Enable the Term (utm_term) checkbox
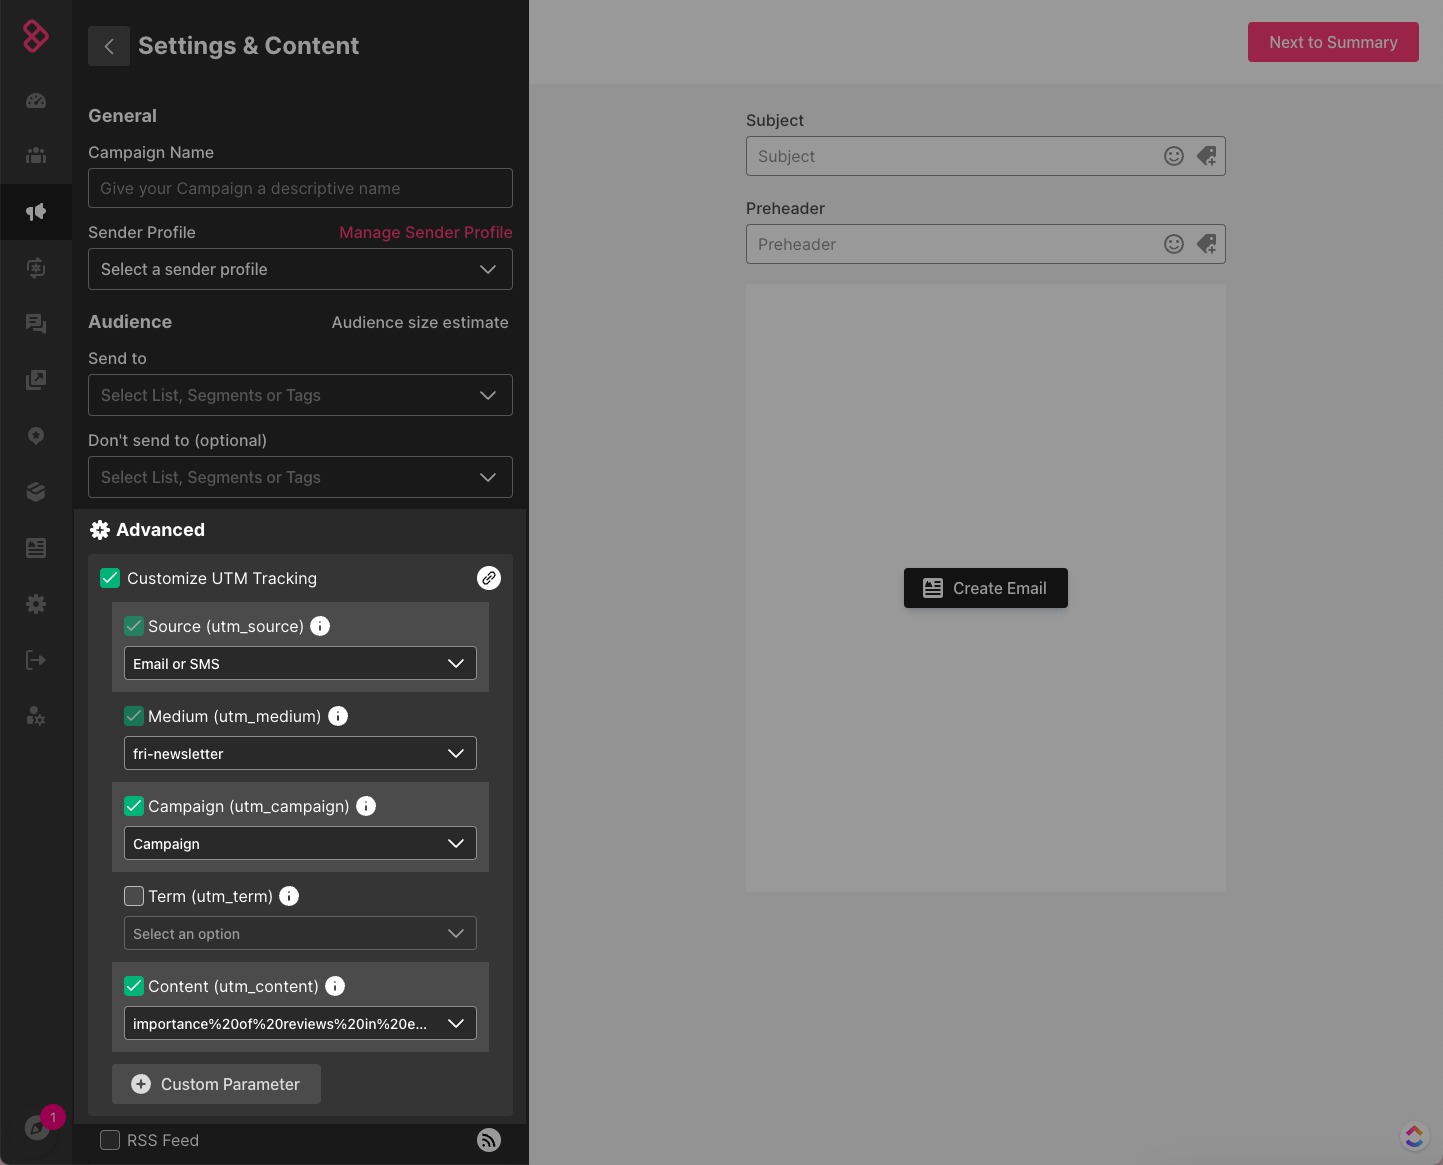Viewport: 1443px width, 1165px height. (x=134, y=896)
